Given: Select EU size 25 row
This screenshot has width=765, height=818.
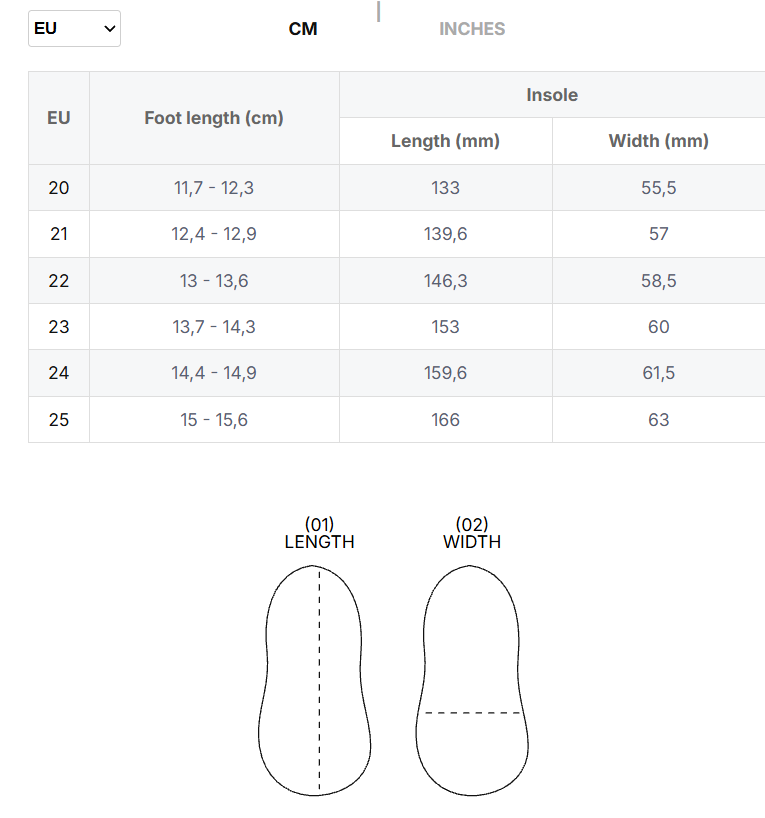Looking at the screenshot, I should point(397,420).
